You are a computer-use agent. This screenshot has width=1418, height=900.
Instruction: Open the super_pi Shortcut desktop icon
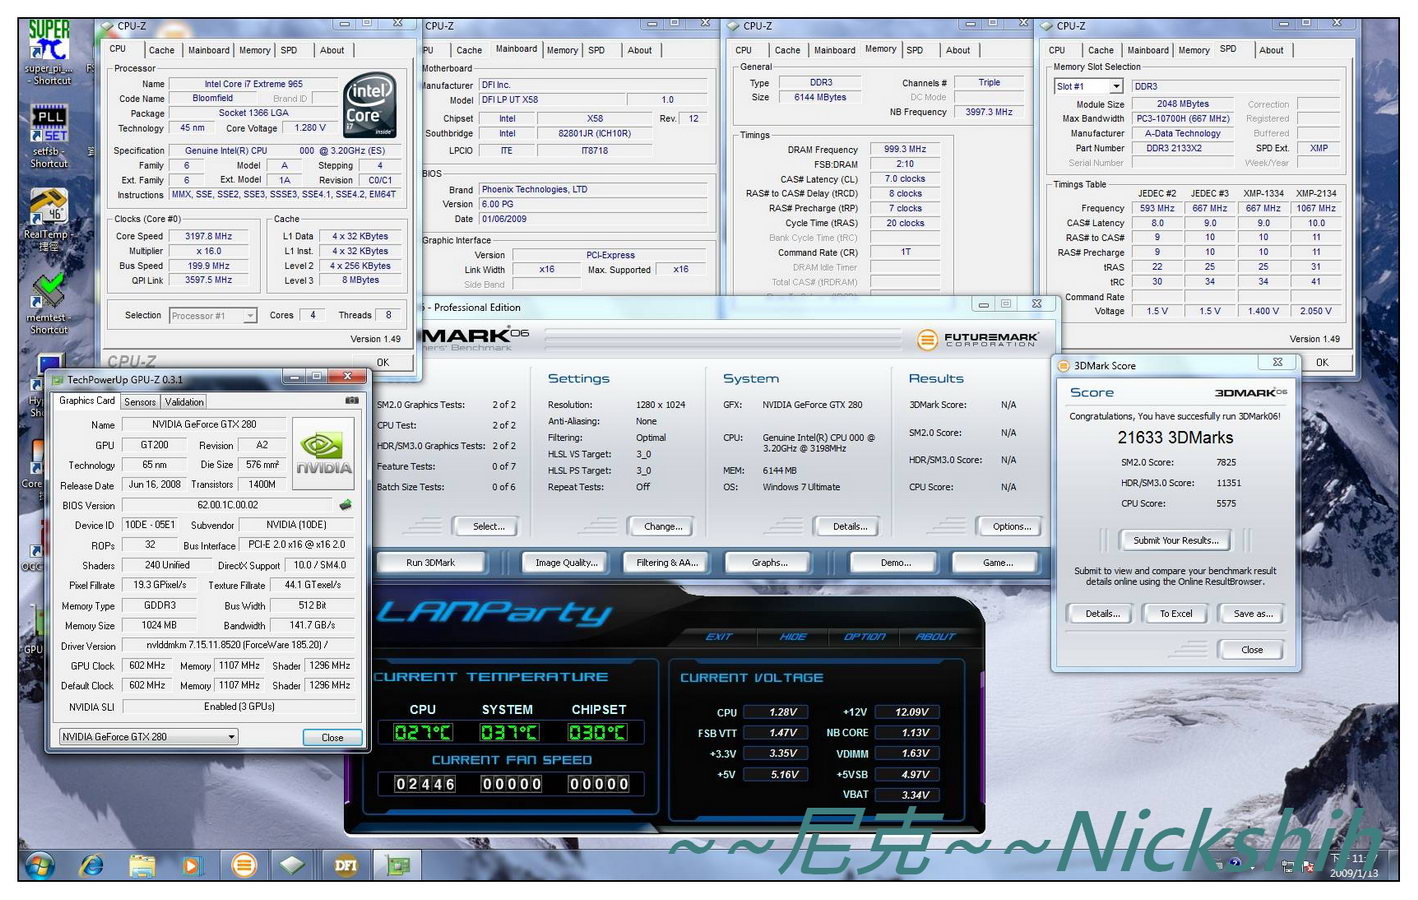(48, 50)
